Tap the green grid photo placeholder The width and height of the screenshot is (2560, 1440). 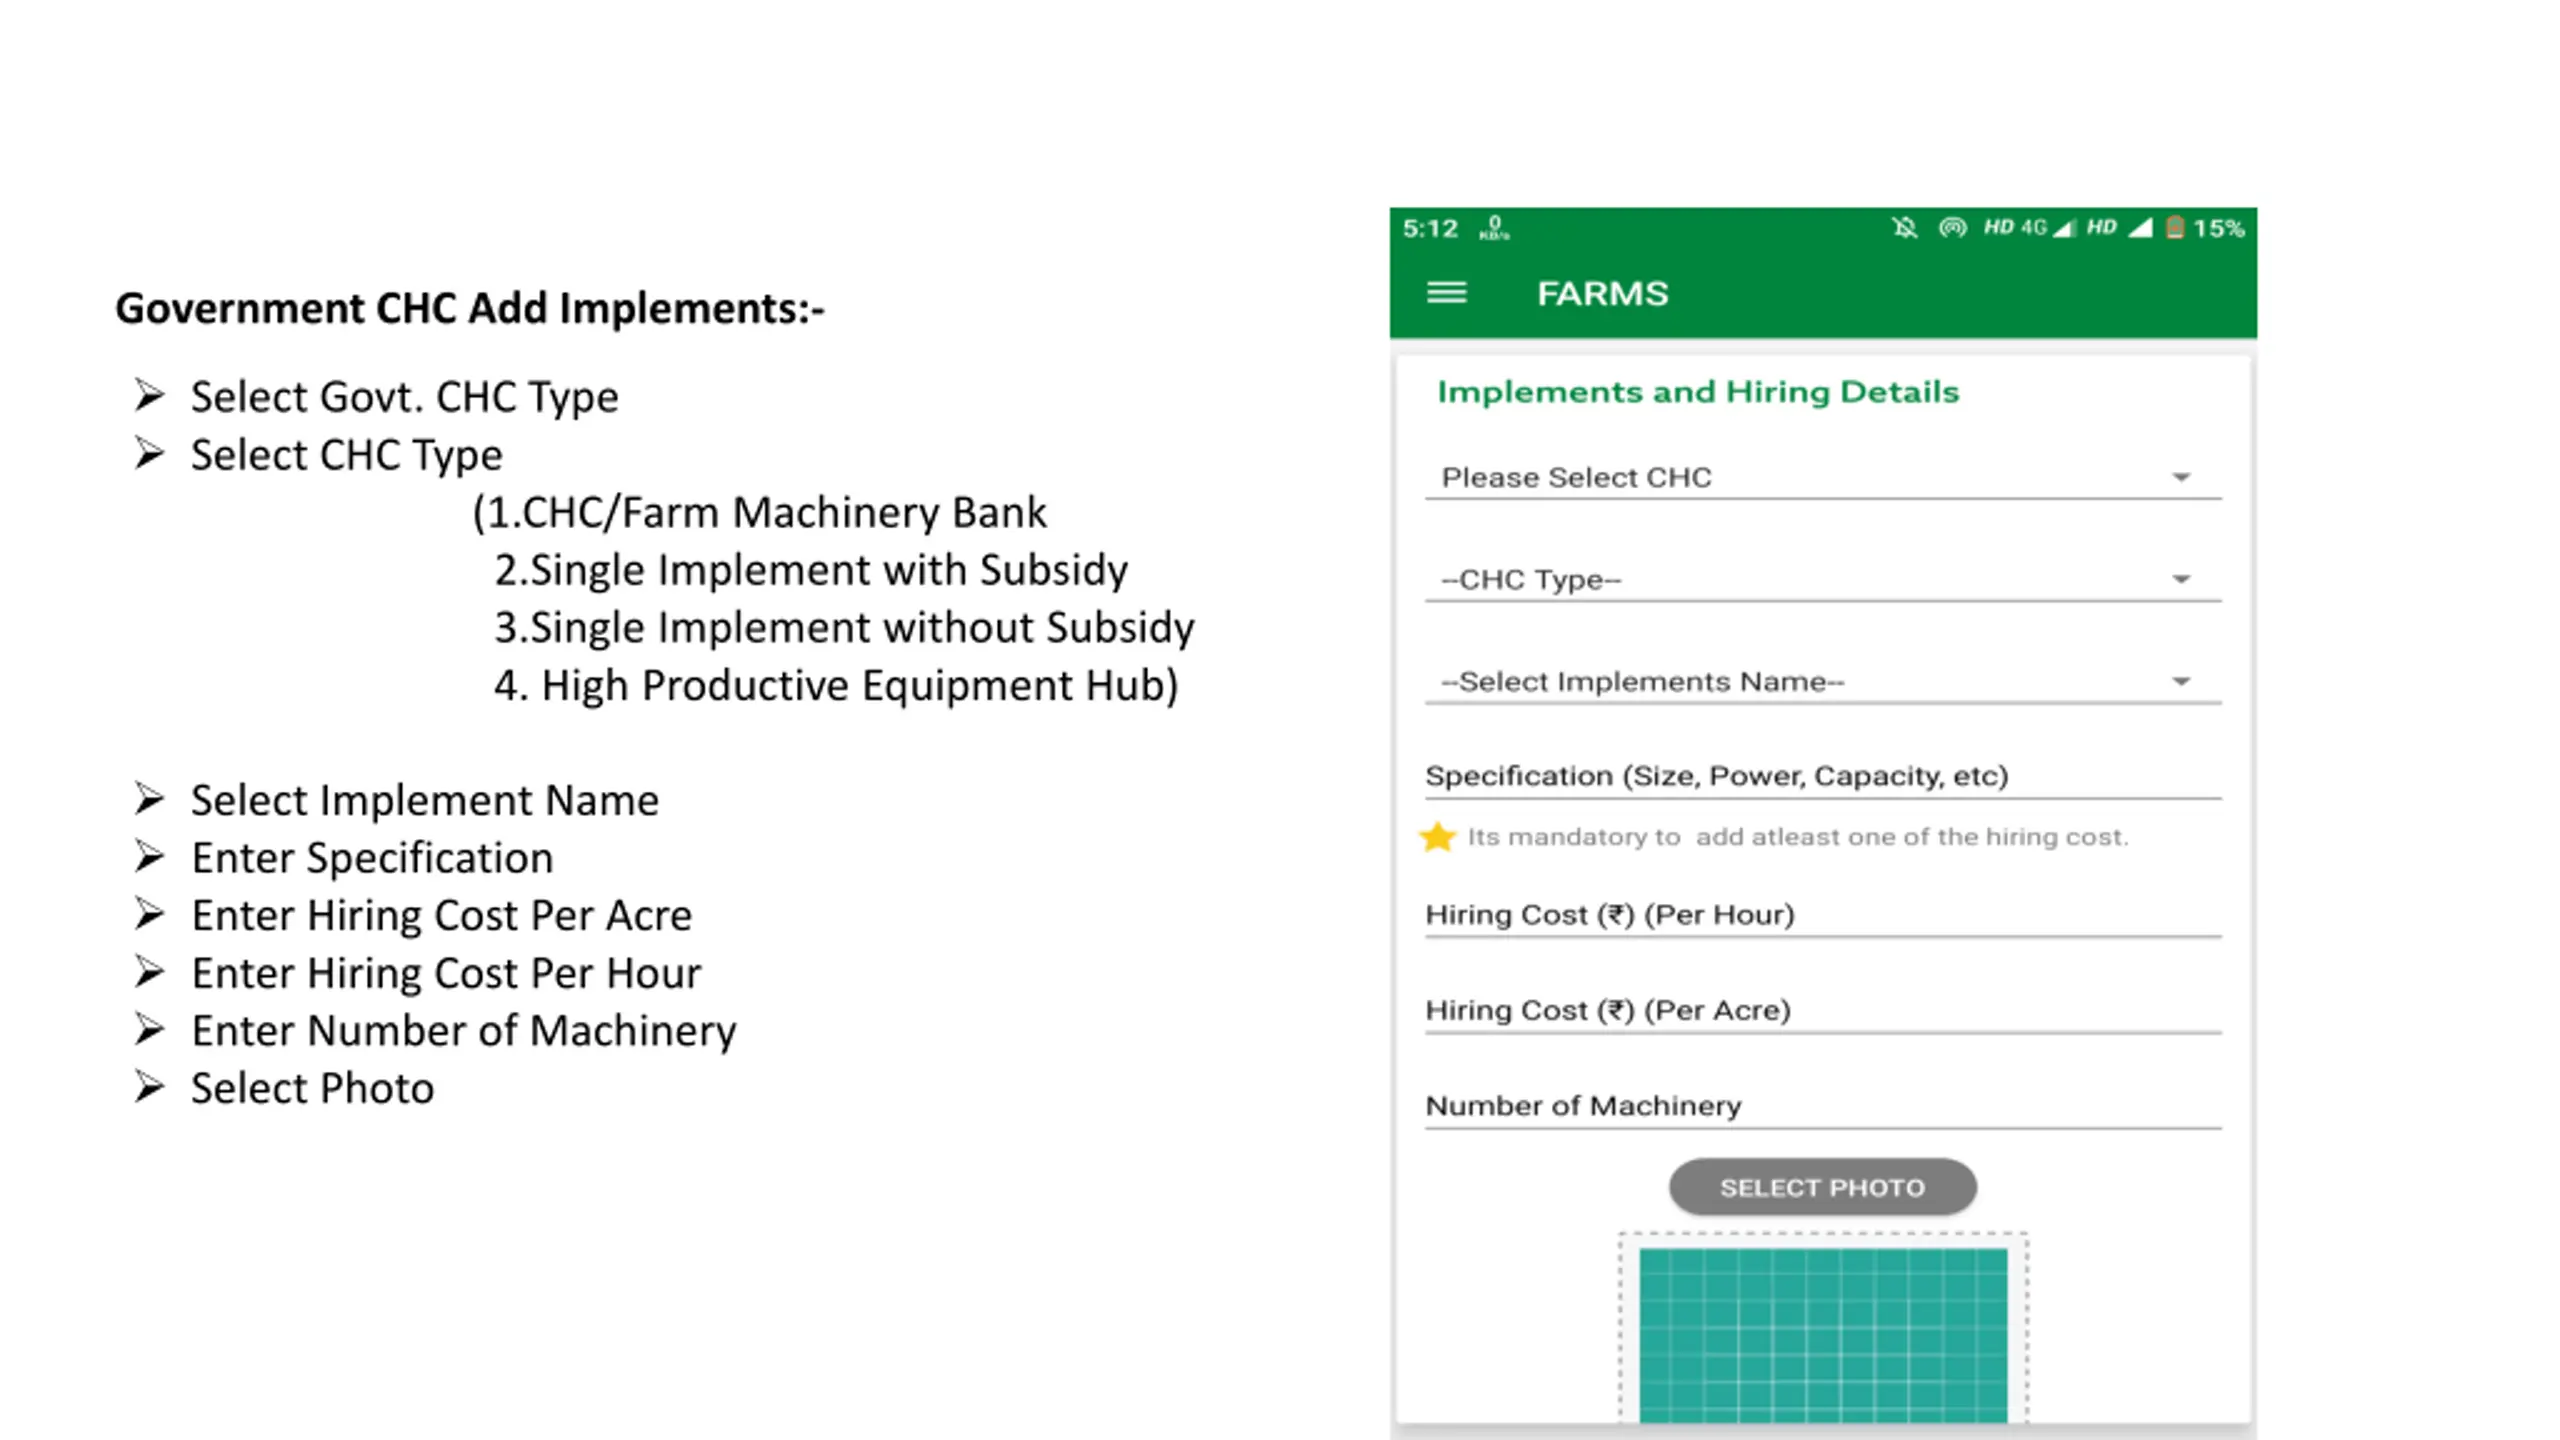(1823, 1334)
